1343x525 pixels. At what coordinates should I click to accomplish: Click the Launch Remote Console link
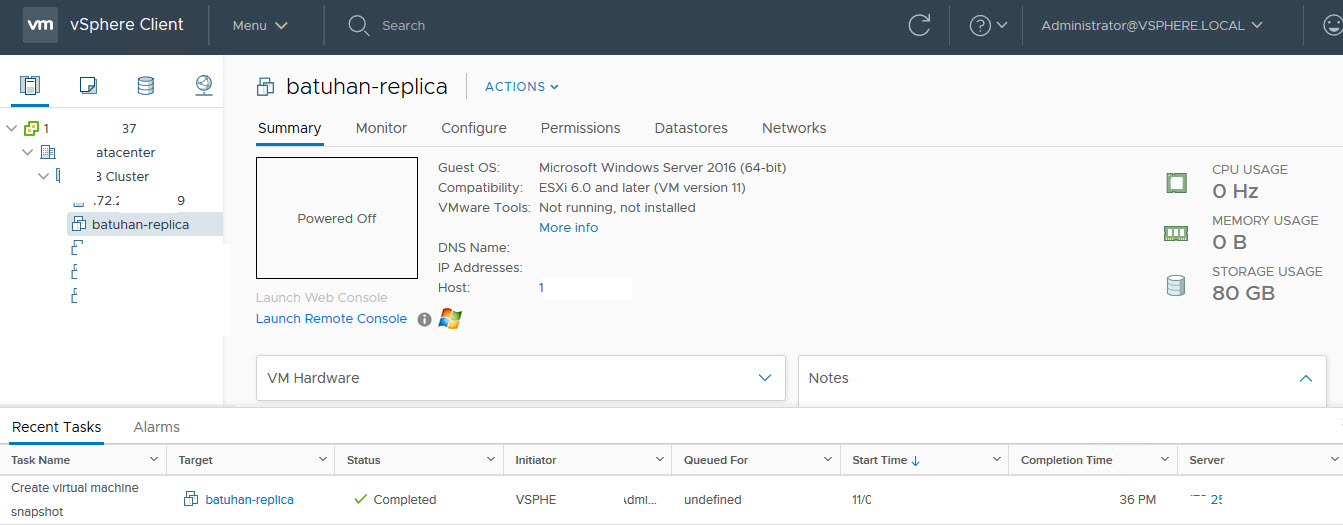[x=331, y=319]
